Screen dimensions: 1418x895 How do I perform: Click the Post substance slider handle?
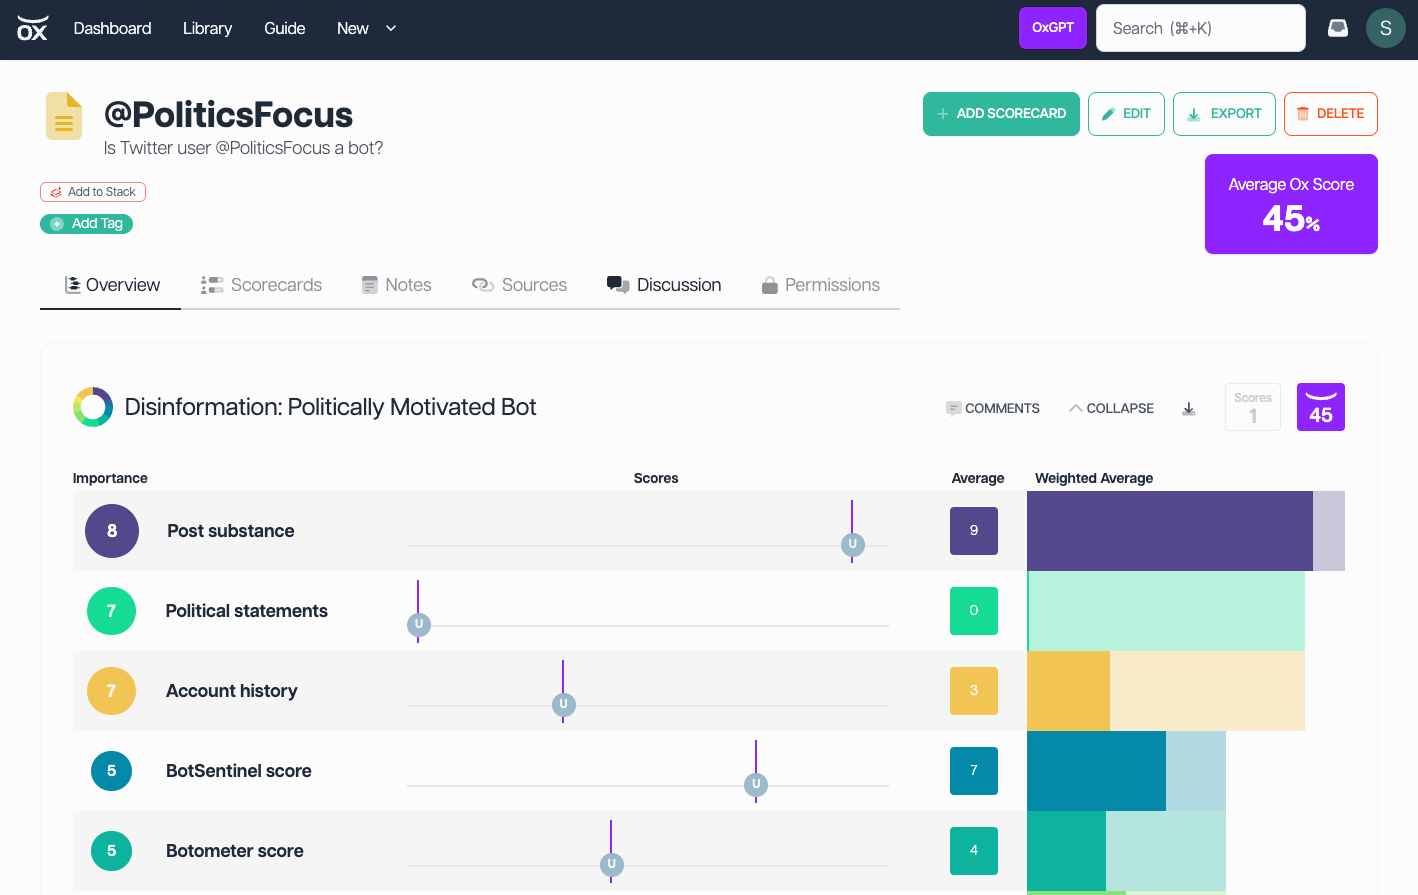[x=852, y=545]
